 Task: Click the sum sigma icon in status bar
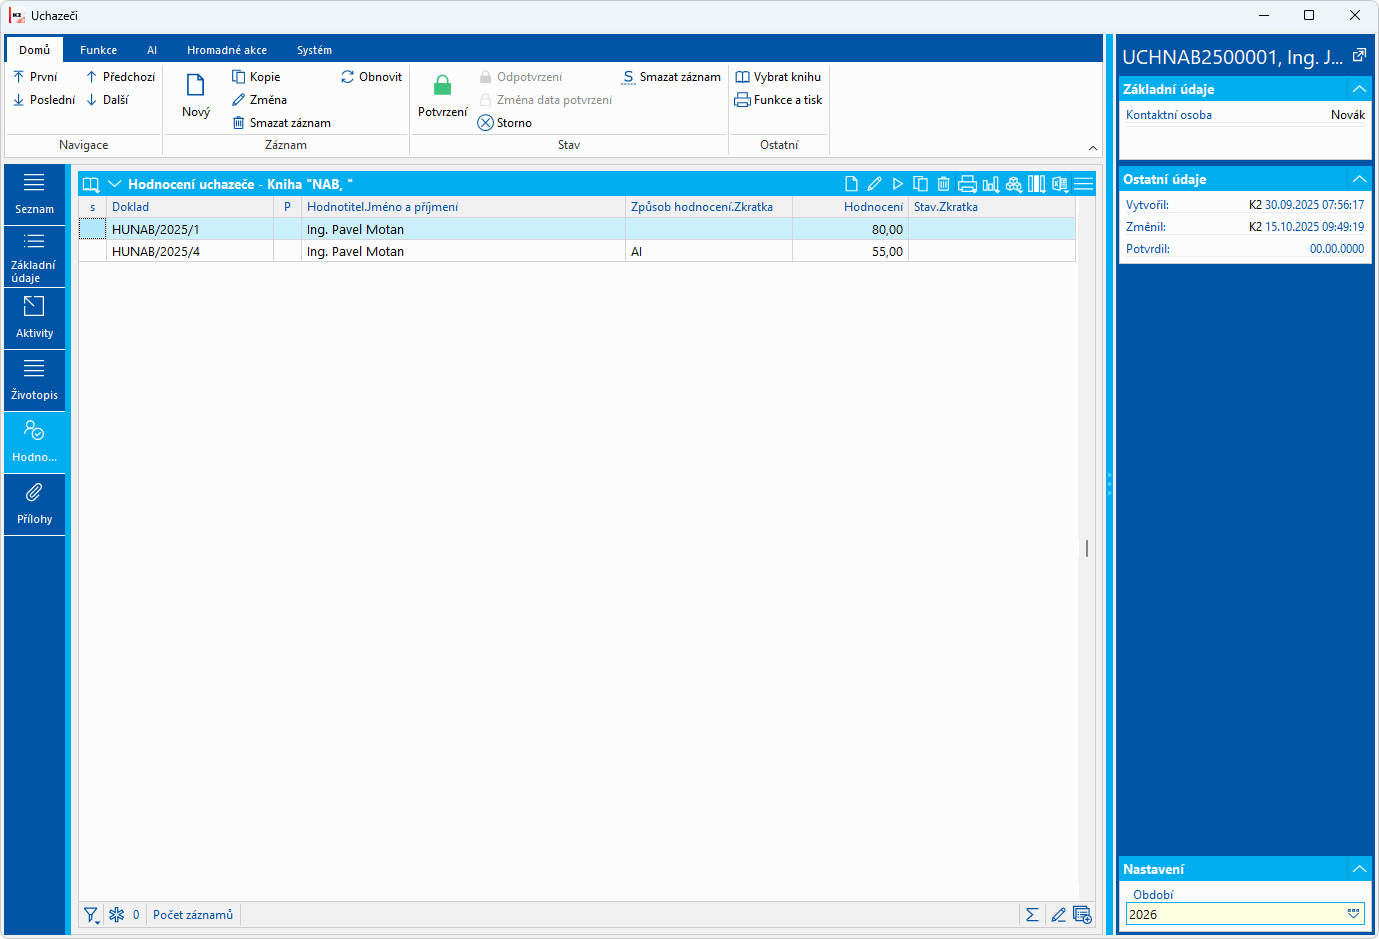click(1032, 915)
